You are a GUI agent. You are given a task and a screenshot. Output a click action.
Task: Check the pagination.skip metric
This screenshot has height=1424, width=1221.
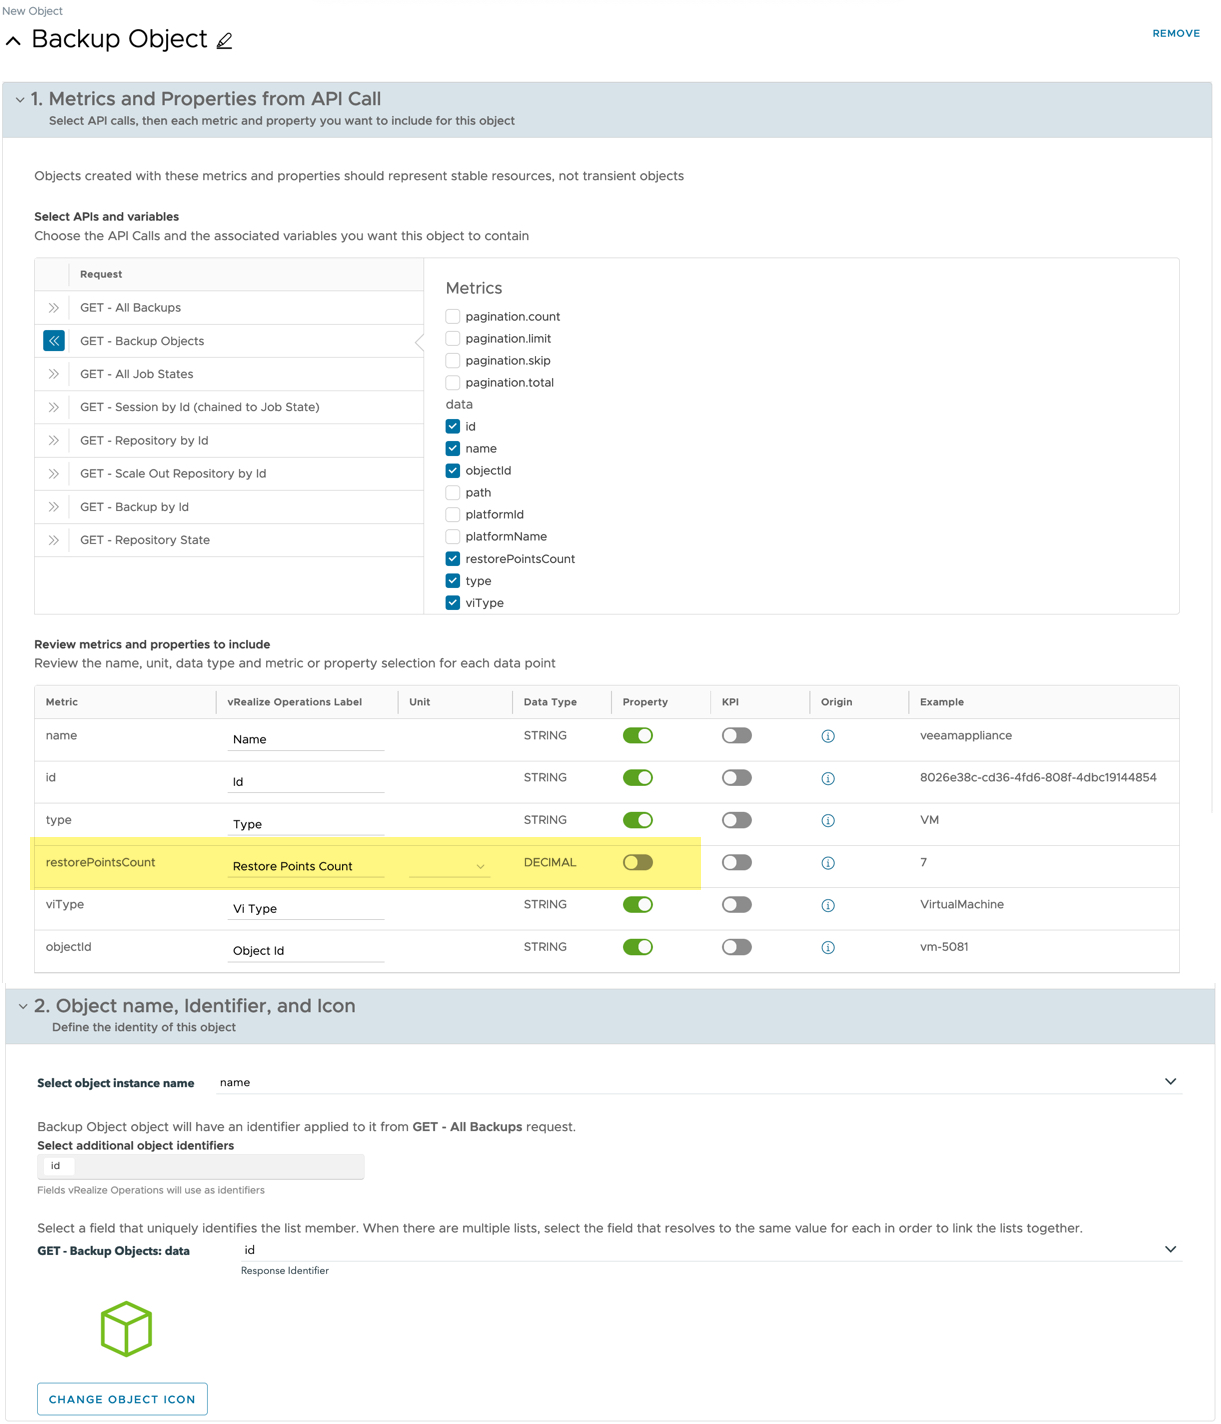point(453,360)
